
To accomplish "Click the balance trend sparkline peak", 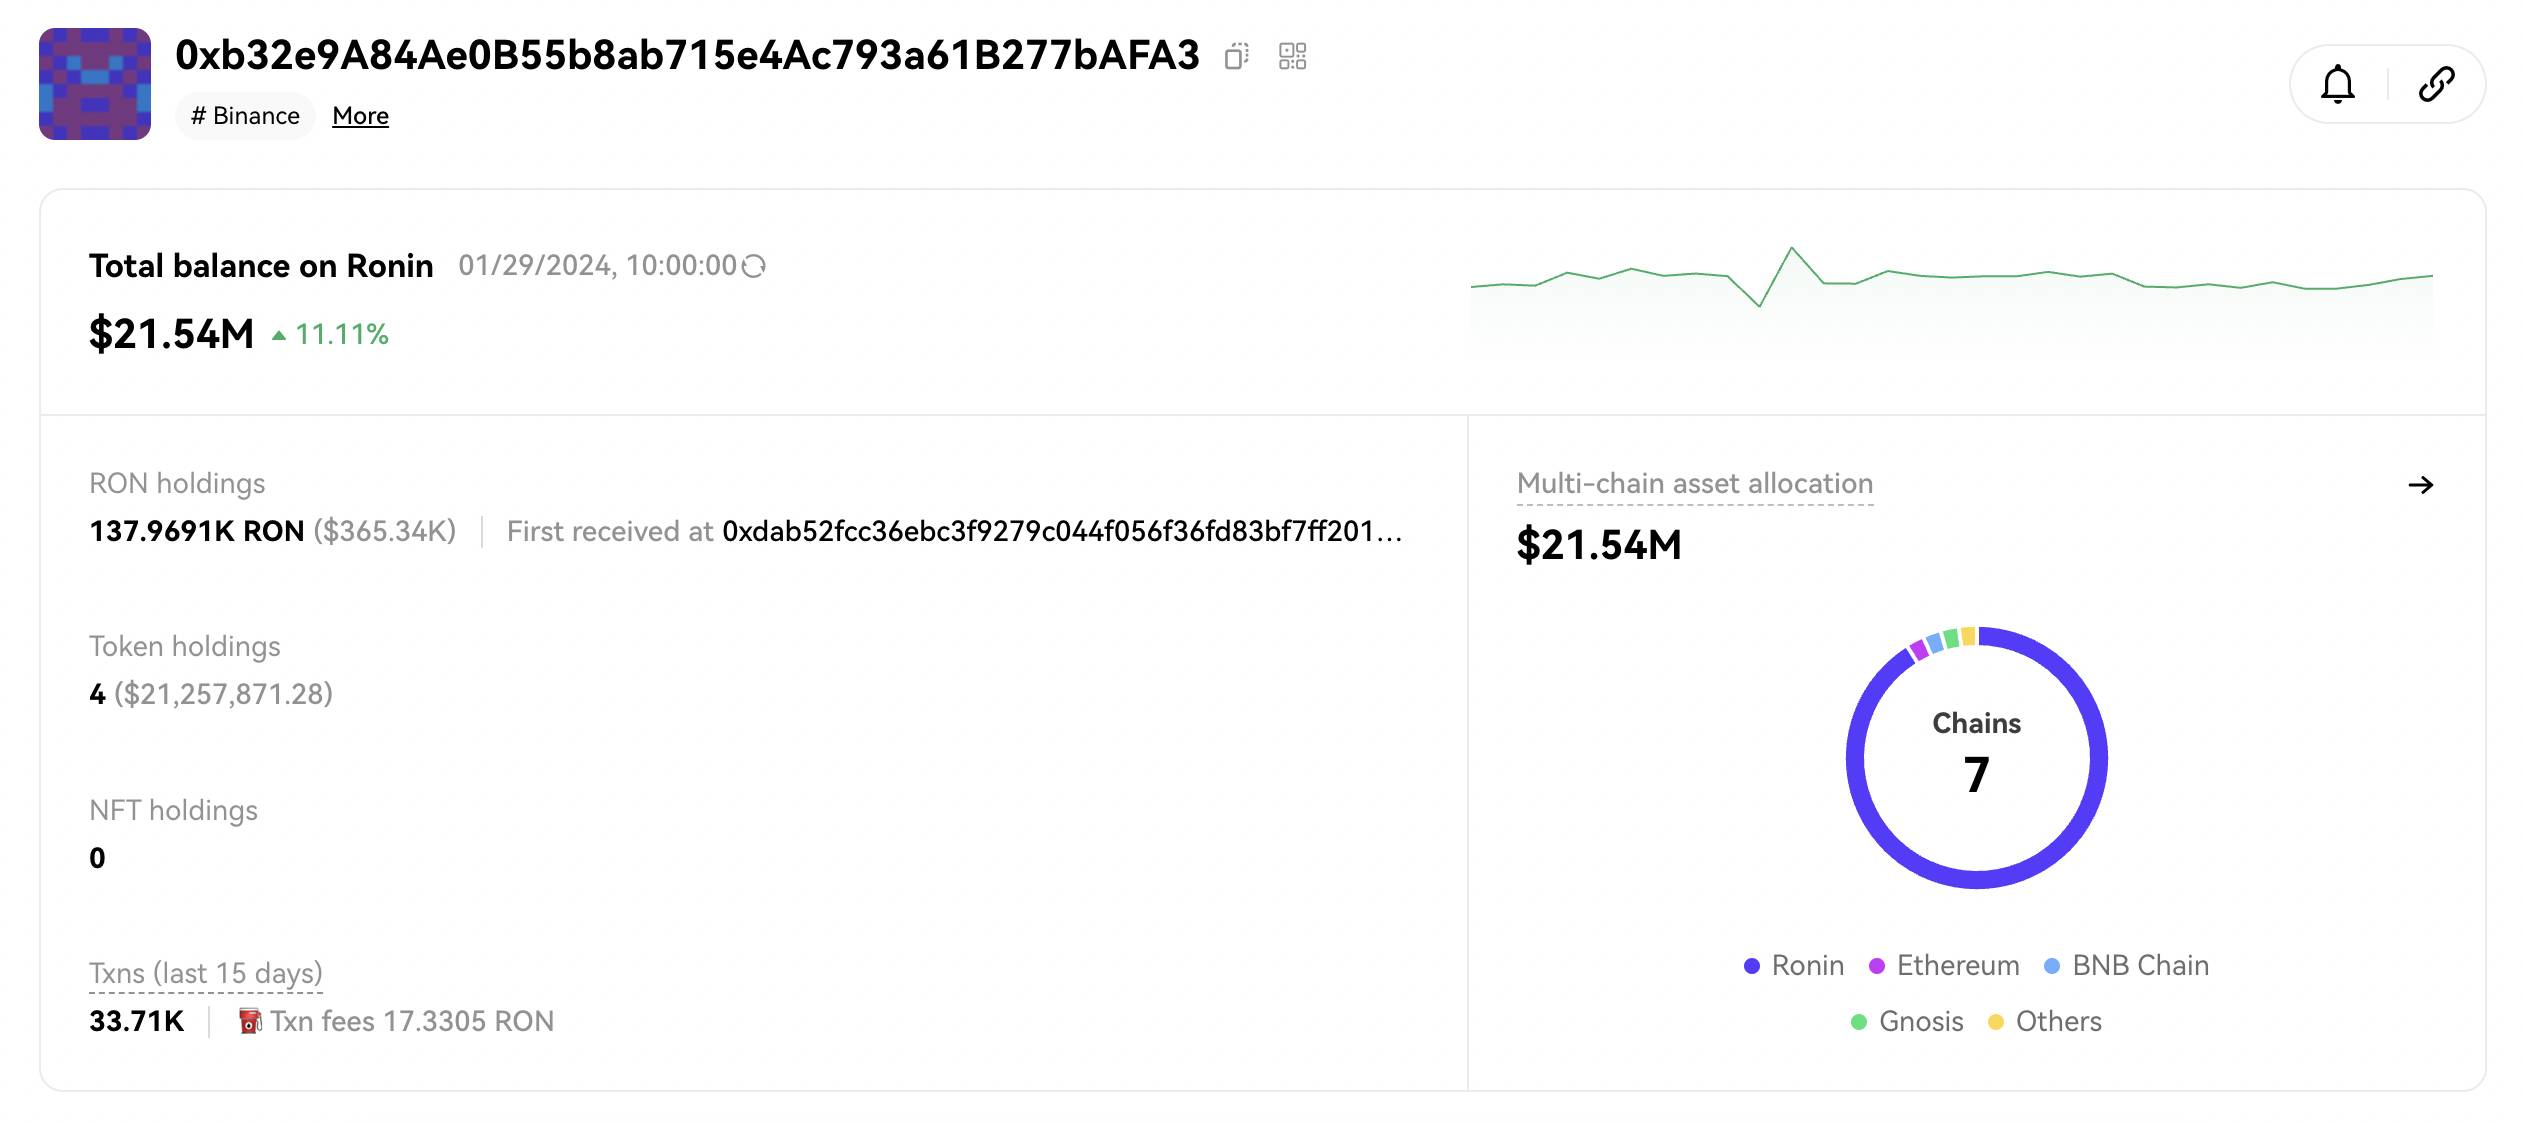I will (x=1791, y=248).
